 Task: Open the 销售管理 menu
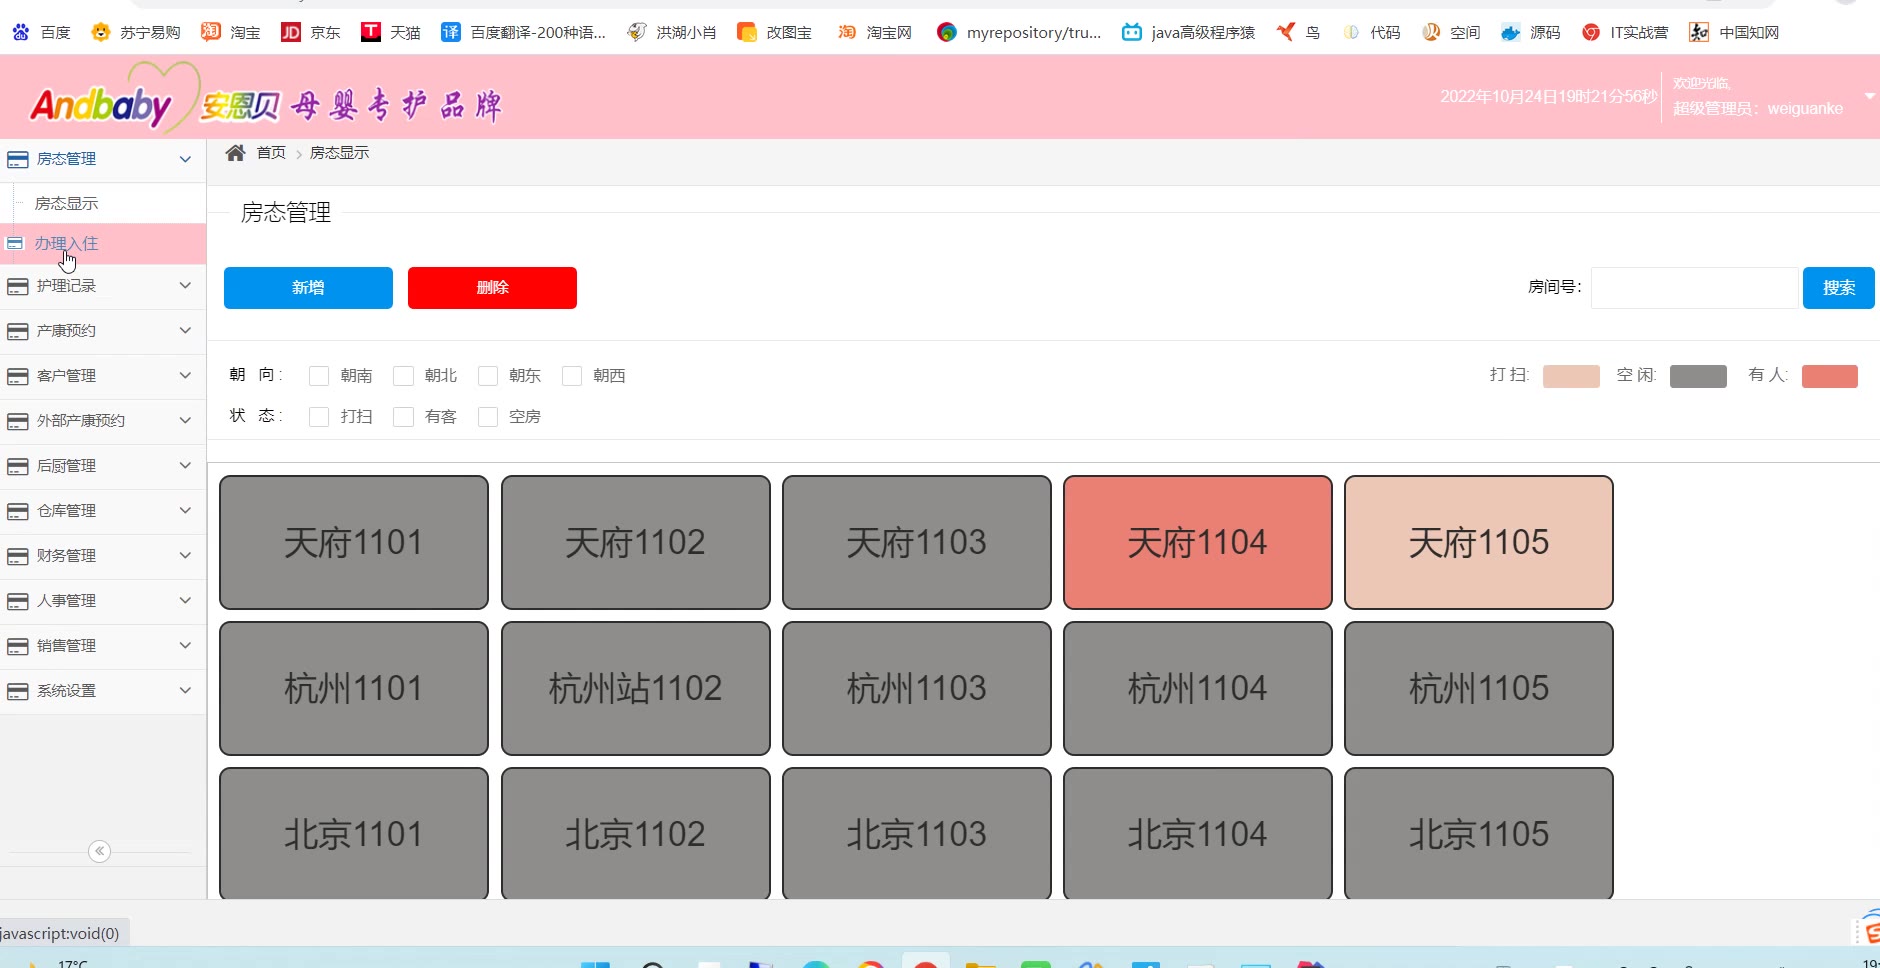tap(103, 646)
